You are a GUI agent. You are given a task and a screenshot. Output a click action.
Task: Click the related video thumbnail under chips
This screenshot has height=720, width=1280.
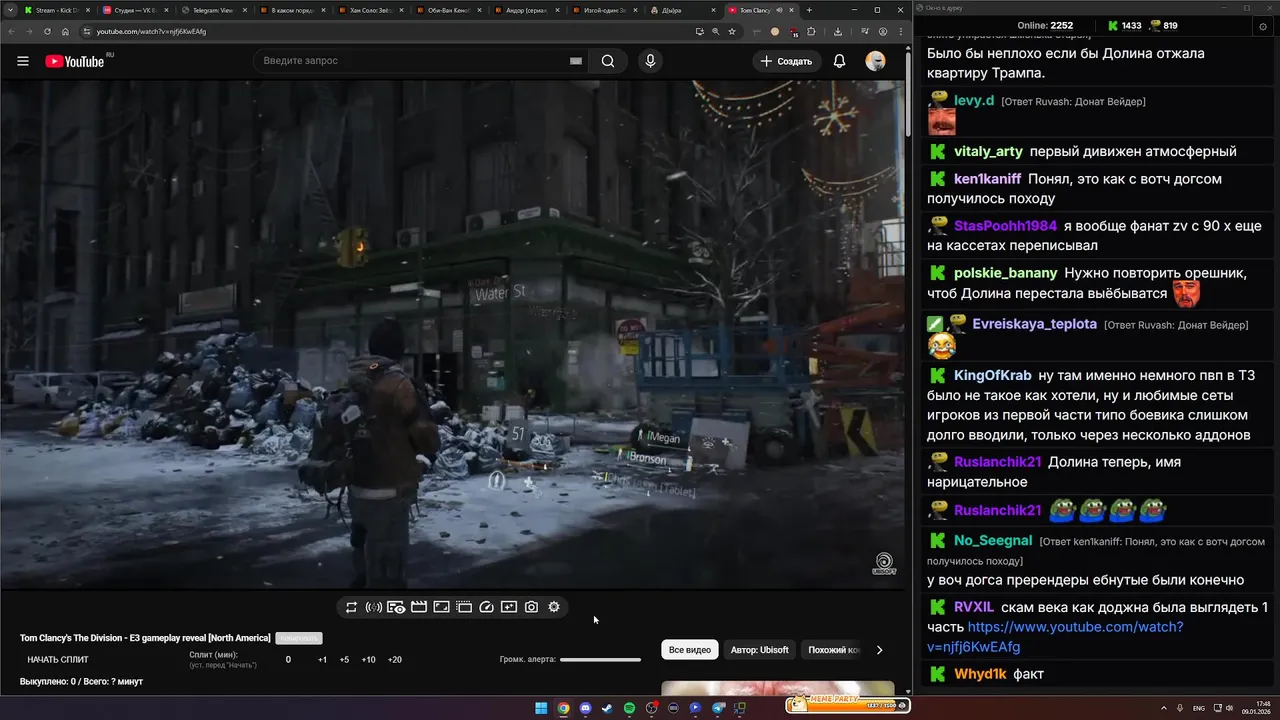tap(778, 688)
